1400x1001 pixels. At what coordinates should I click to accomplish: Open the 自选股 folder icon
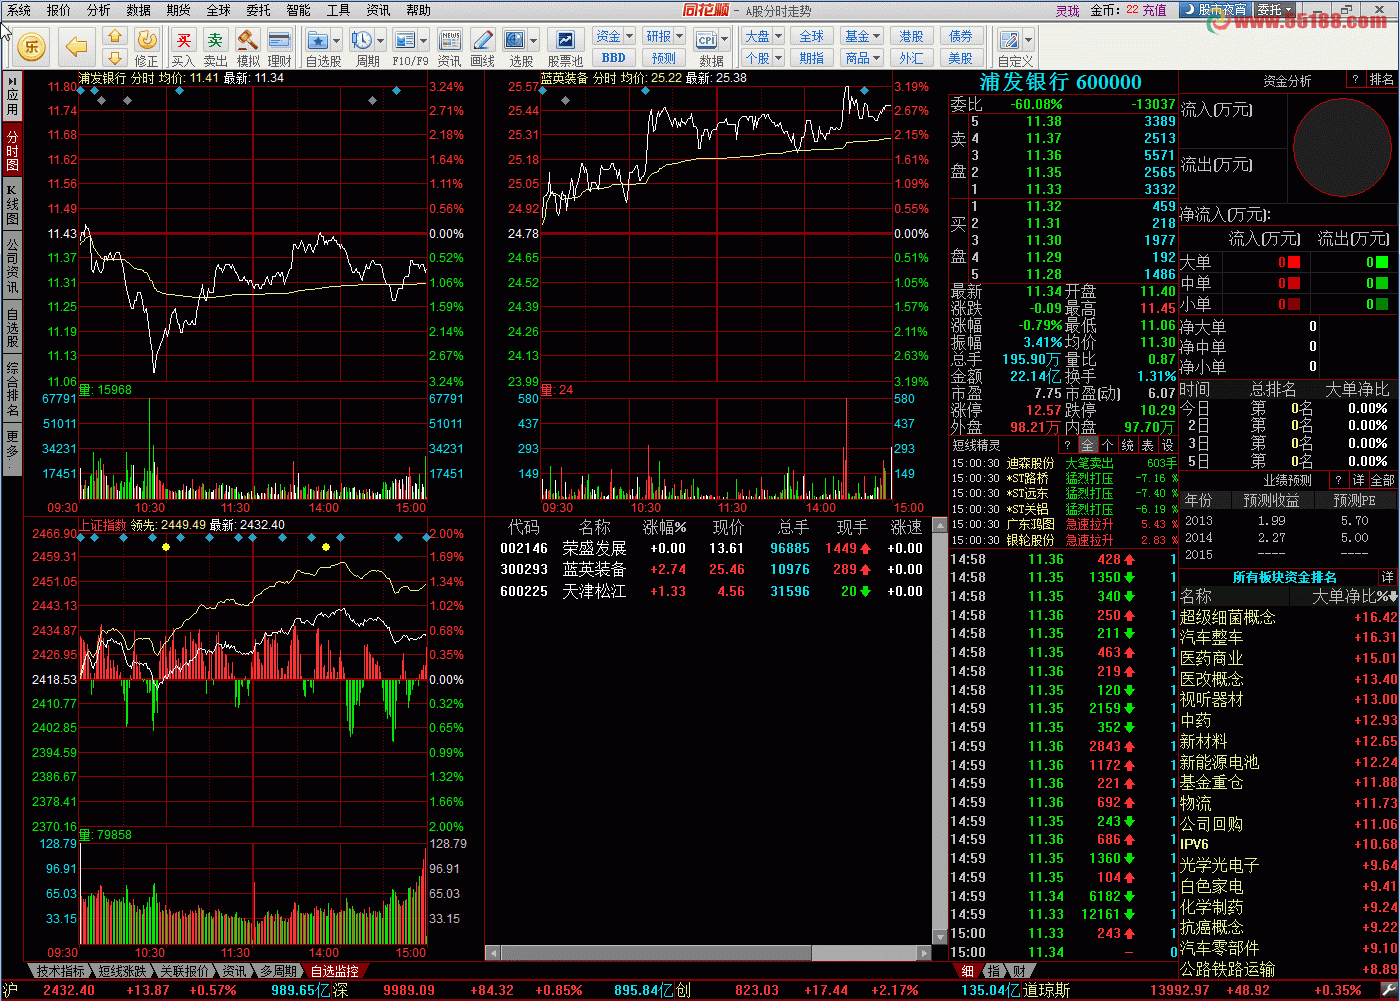(x=318, y=40)
